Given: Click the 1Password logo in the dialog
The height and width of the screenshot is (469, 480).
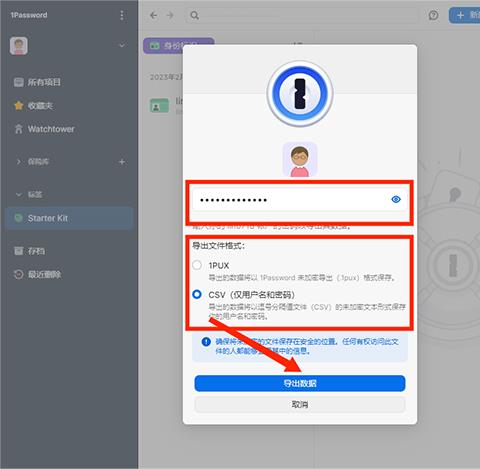Looking at the screenshot, I should [300, 94].
